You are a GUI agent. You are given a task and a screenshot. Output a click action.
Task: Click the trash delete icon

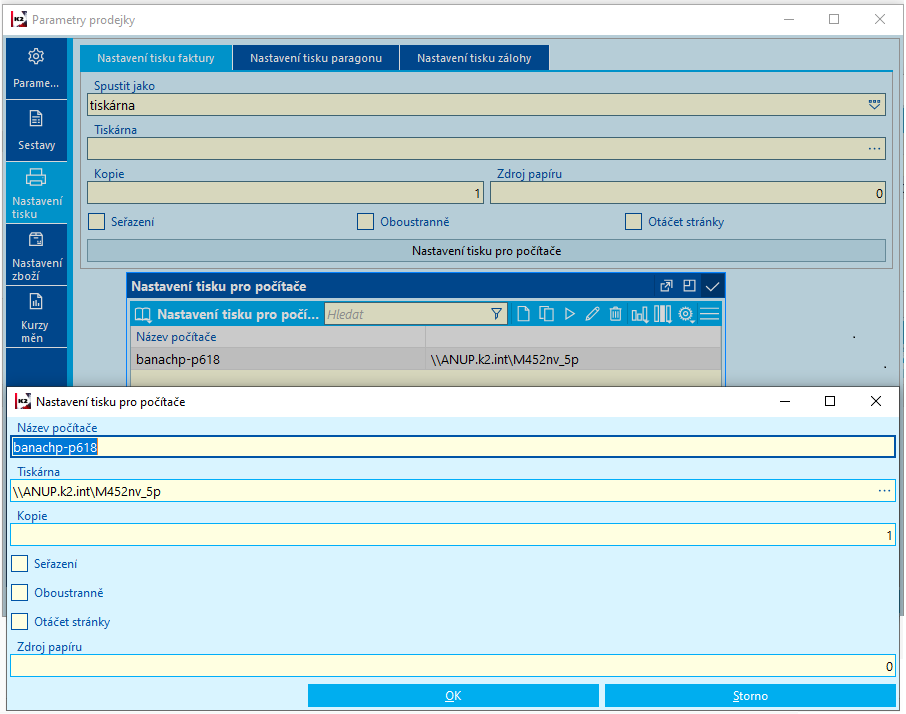coord(615,314)
